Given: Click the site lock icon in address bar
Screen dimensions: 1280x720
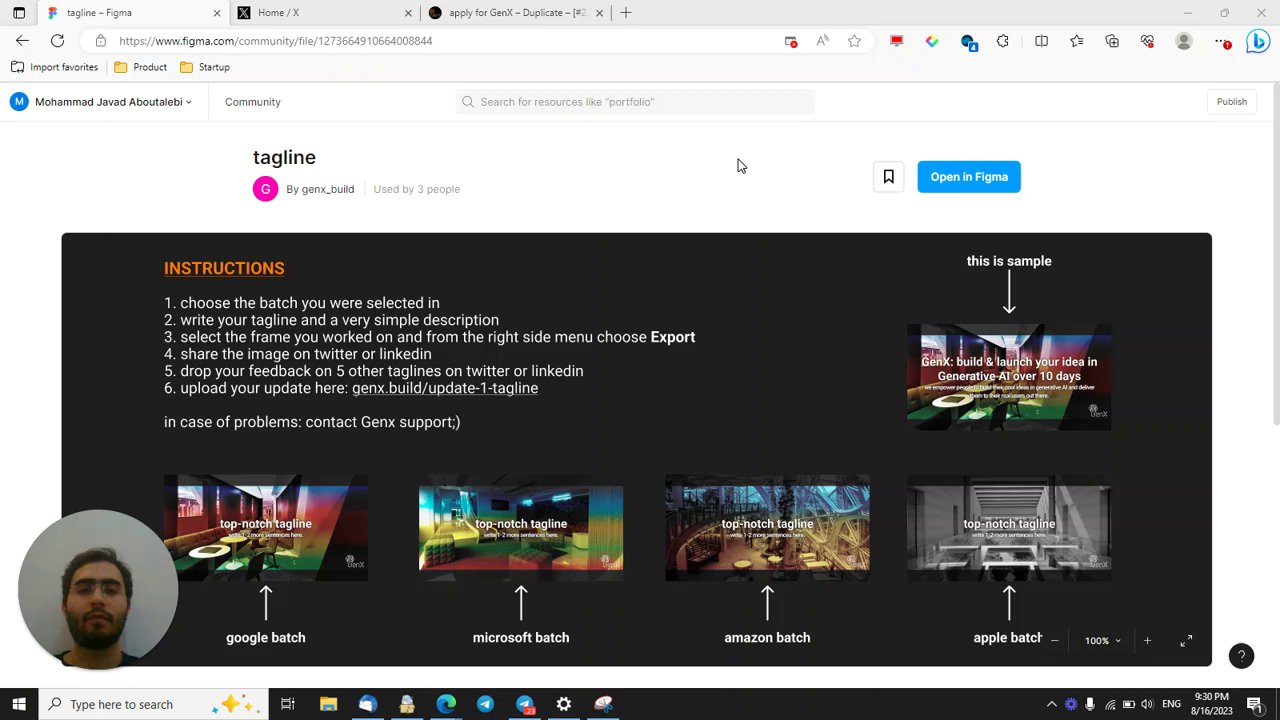Looking at the screenshot, I should point(100,41).
